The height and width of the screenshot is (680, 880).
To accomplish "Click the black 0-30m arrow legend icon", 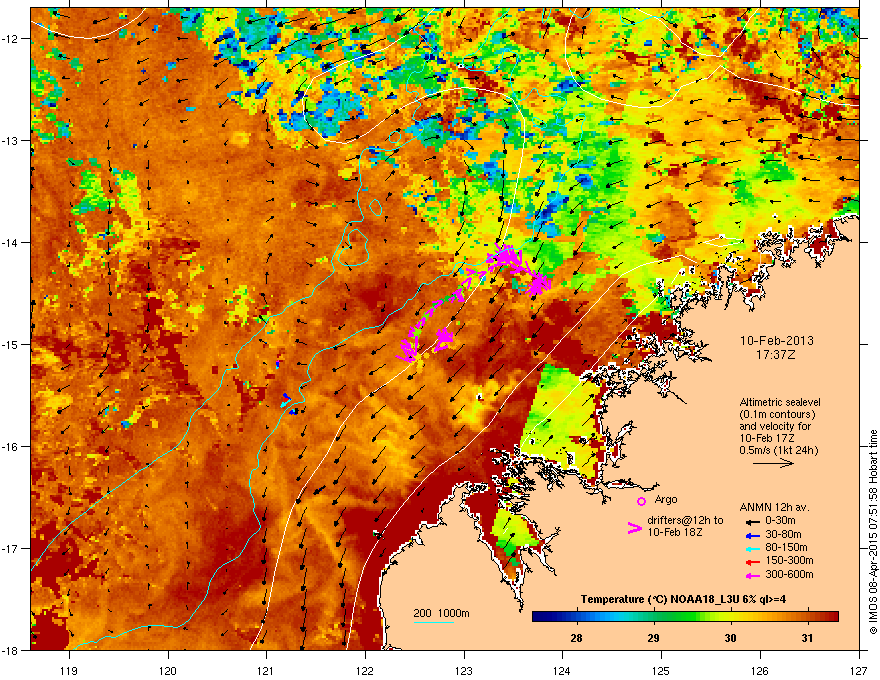I will coord(752,521).
